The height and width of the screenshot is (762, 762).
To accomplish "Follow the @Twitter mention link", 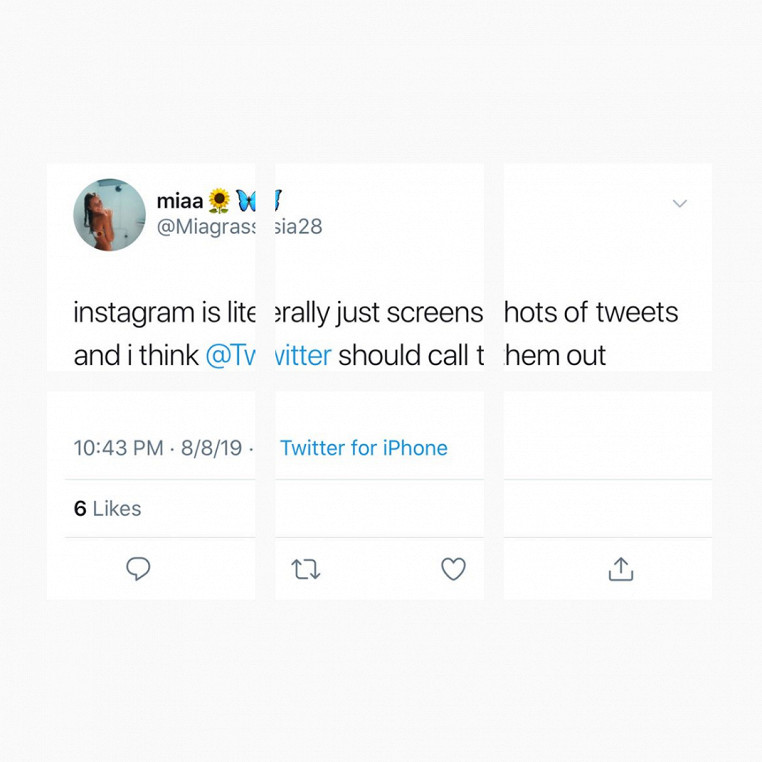I will pos(268,355).
